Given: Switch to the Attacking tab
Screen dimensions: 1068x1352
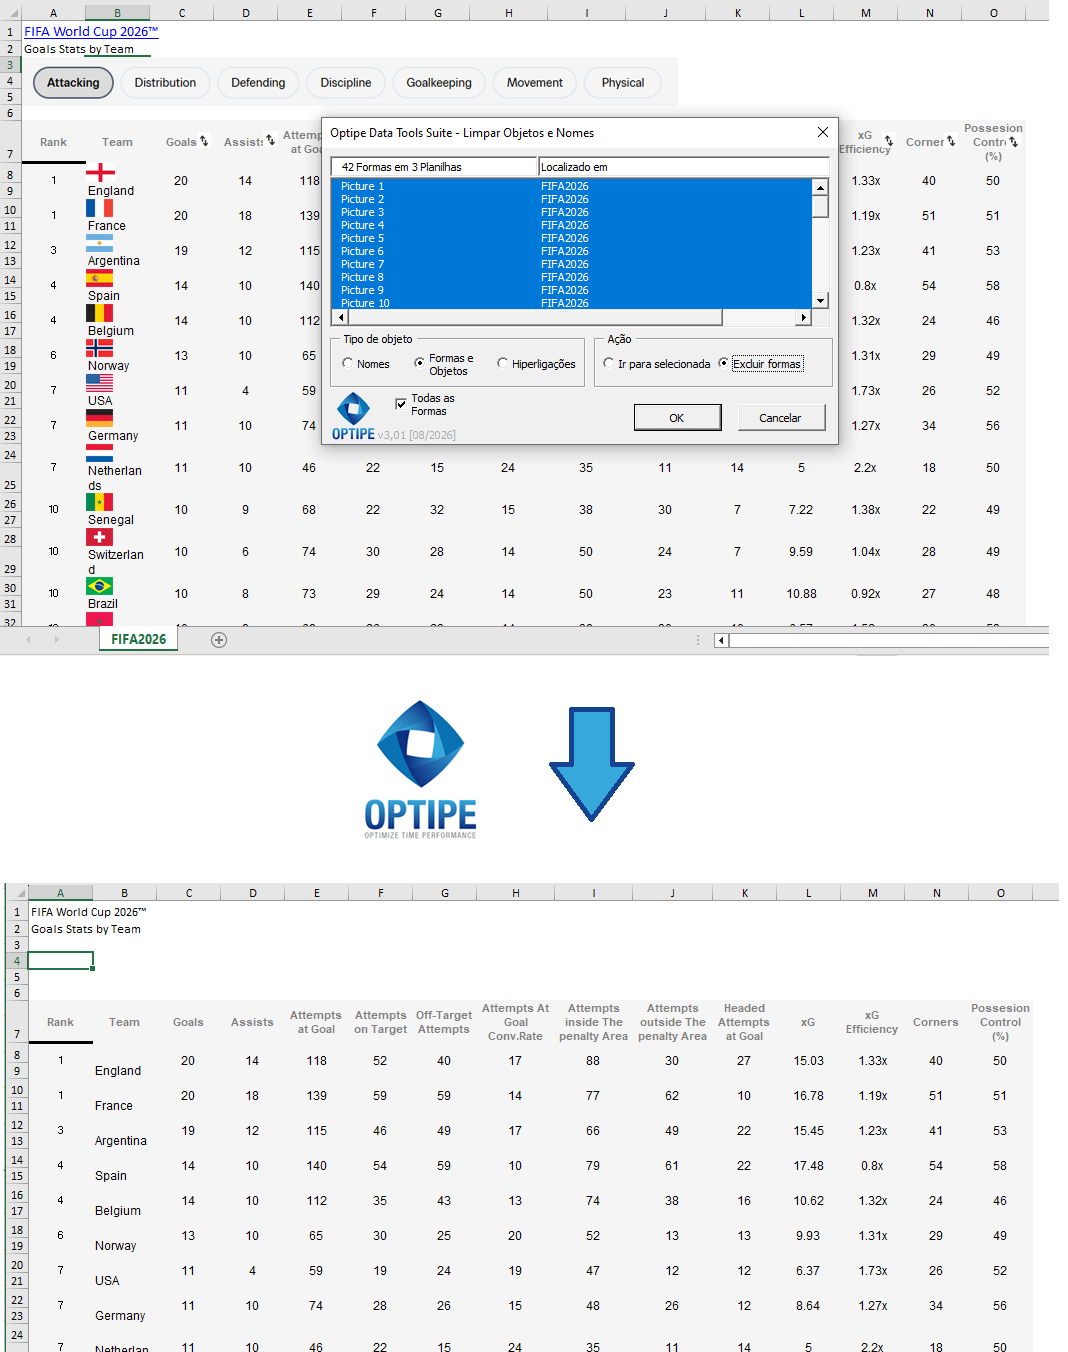Looking at the screenshot, I should pyautogui.click(x=73, y=83).
